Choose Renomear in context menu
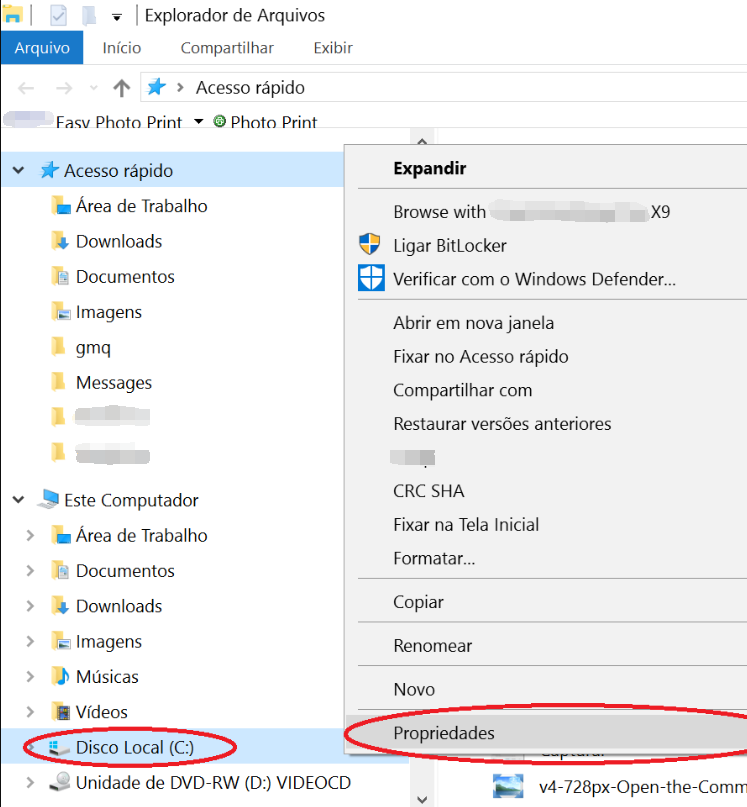 coord(432,645)
